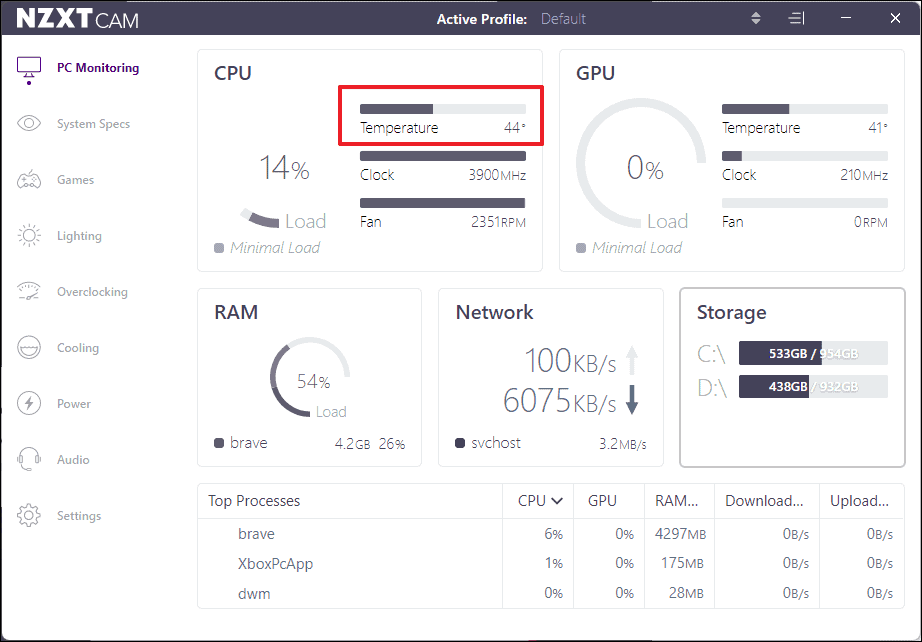Sort processes by the RAM column
The image size is (922, 642).
click(676, 501)
